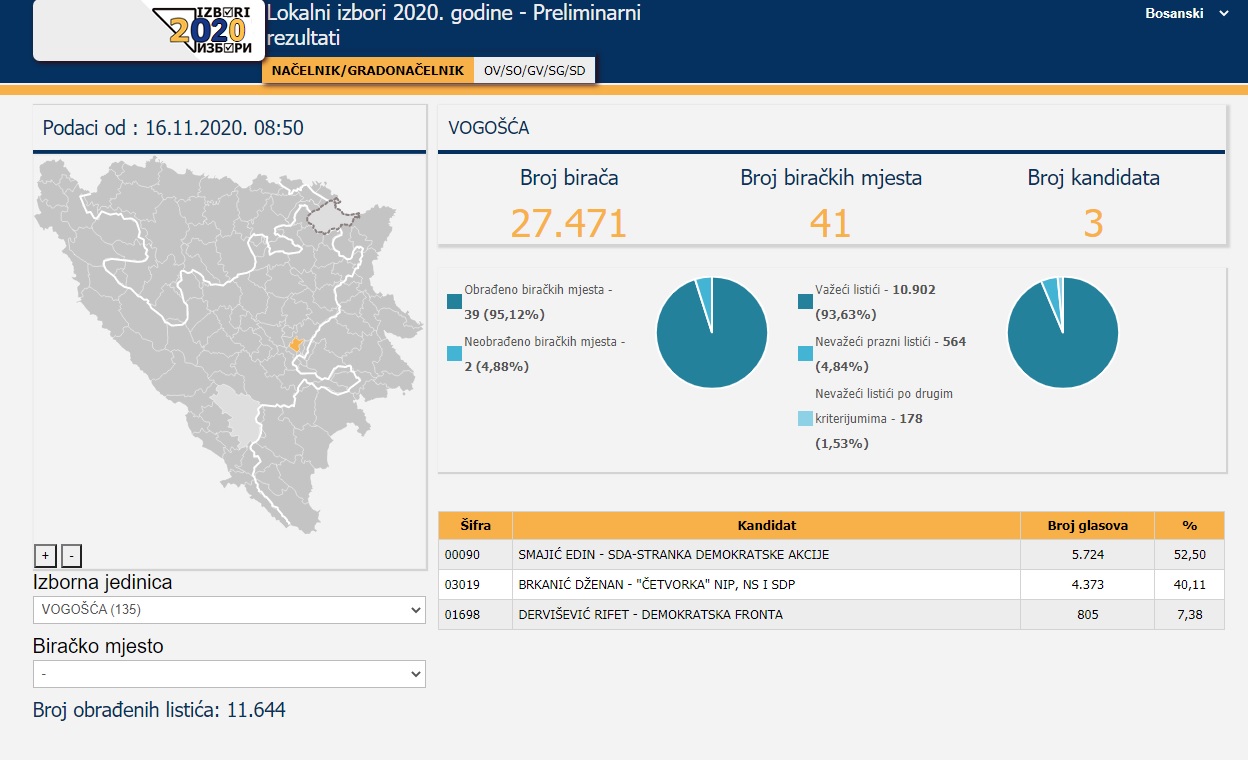Open the Bosanski language dropdown

coord(1187,14)
